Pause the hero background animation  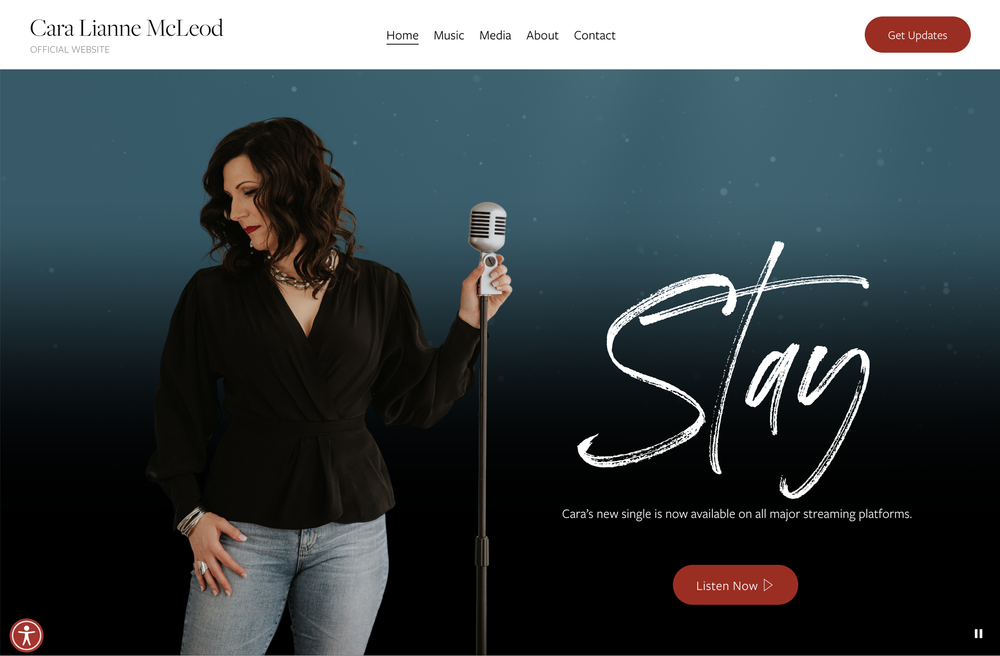[x=978, y=633]
